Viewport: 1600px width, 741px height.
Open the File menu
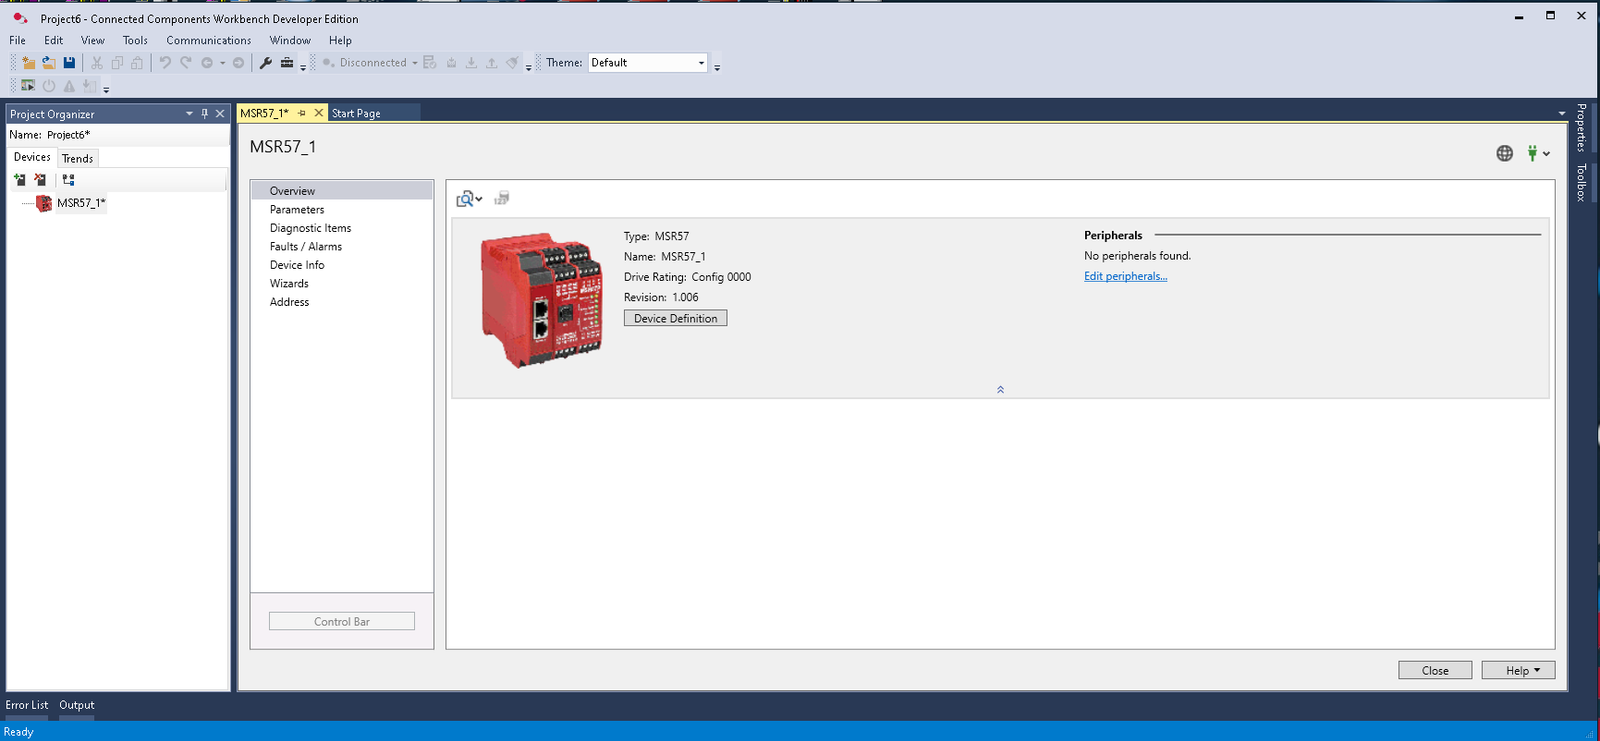[18, 40]
